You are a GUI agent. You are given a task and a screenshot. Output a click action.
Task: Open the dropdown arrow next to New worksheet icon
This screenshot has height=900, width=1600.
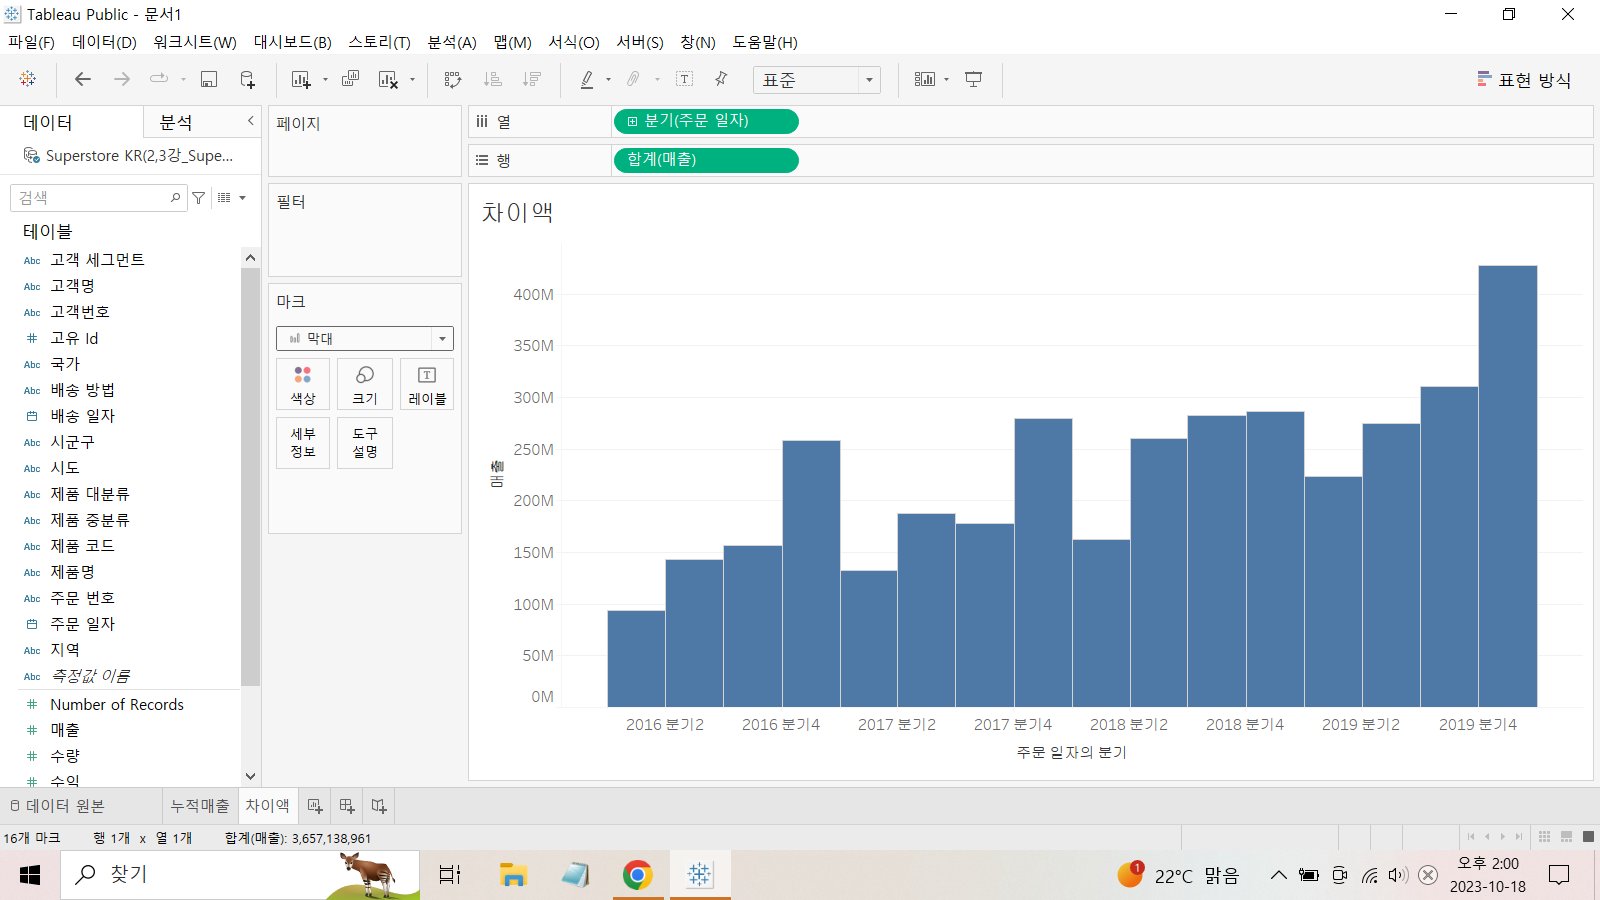click(x=325, y=80)
